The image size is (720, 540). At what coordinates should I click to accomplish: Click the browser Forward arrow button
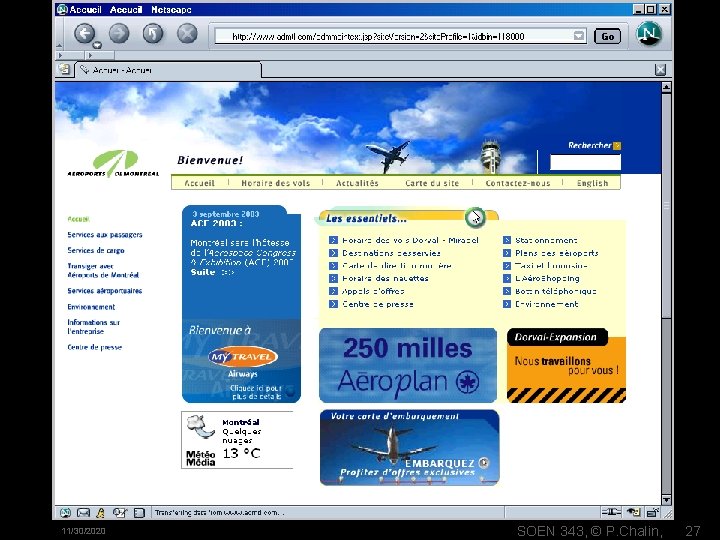click(x=119, y=34)
